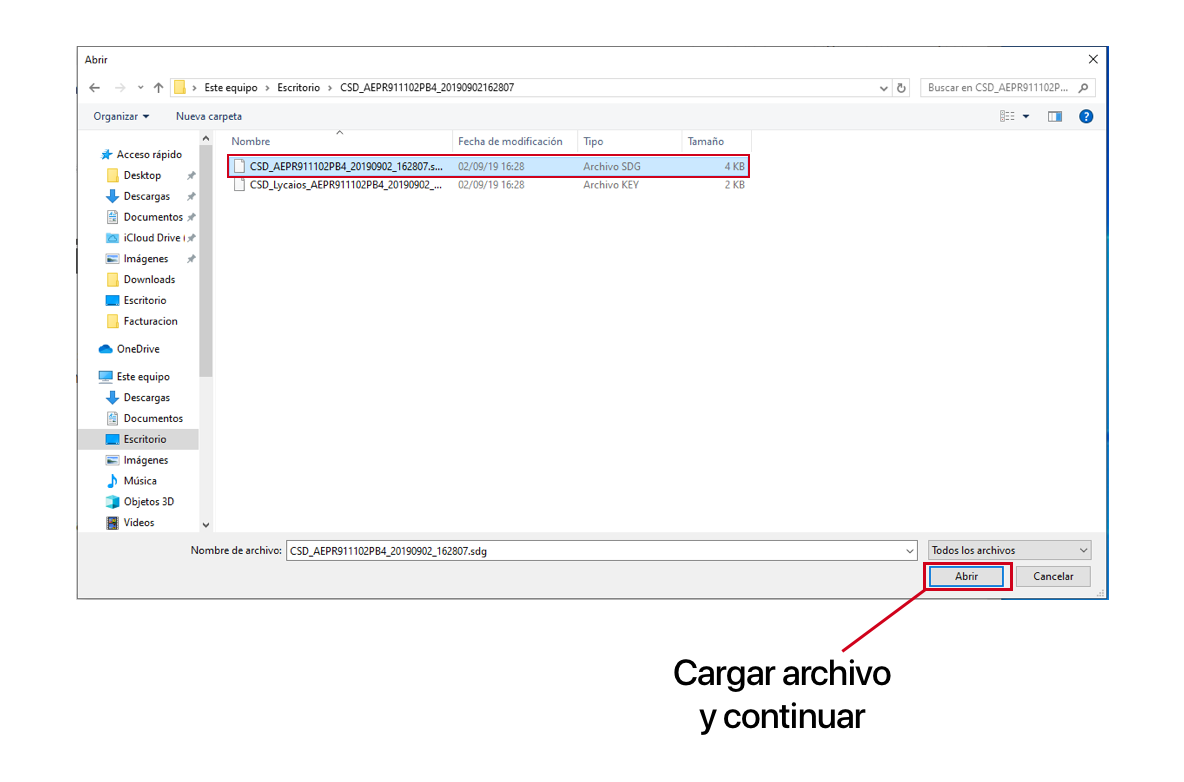This screenshot has height=782, width=1184.
Task: Open view options dropdown arrow
Action: point(1025,116)
